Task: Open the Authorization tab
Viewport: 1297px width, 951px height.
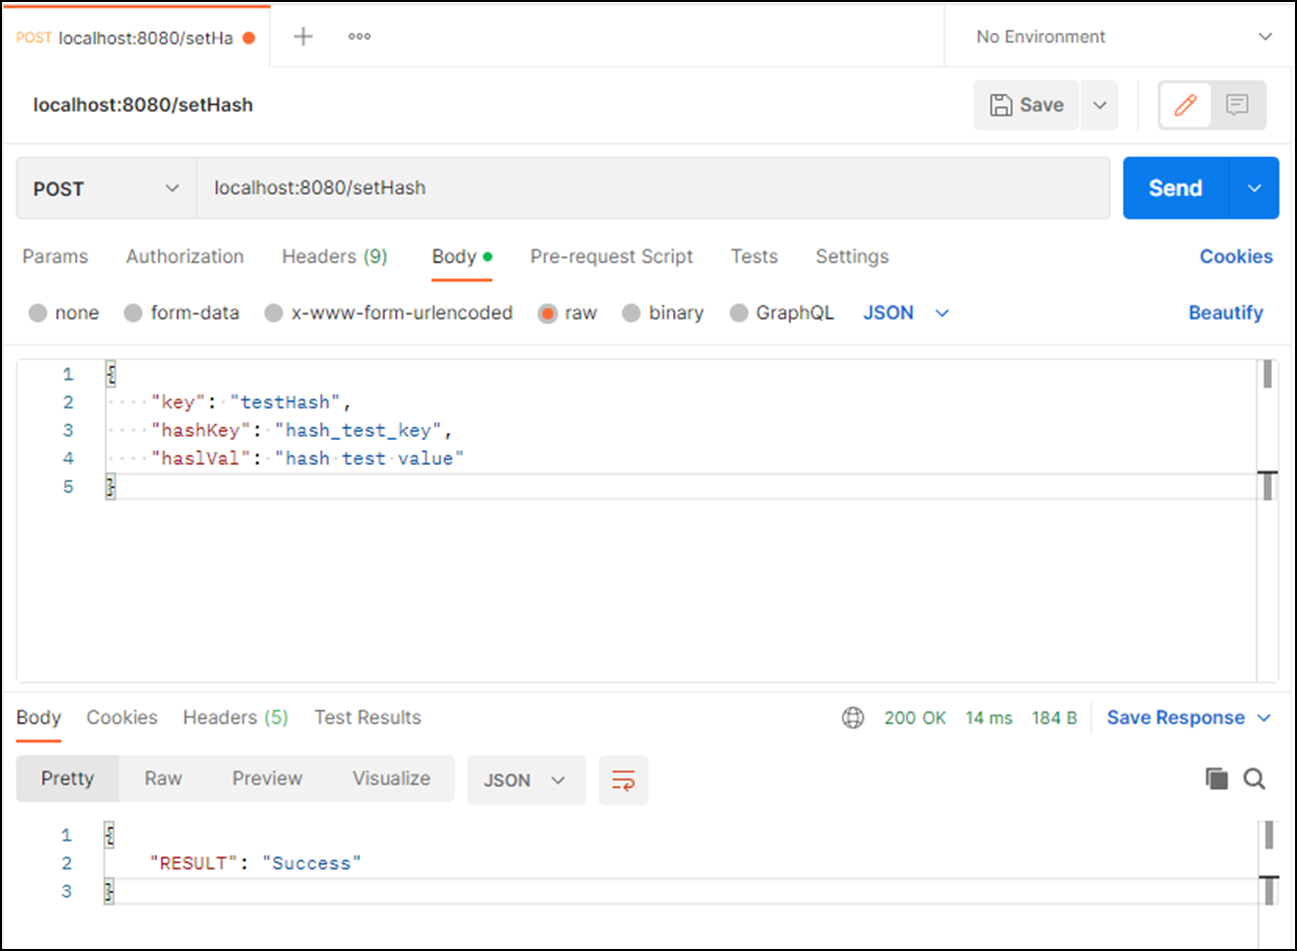Action: (x=185, y=257)
